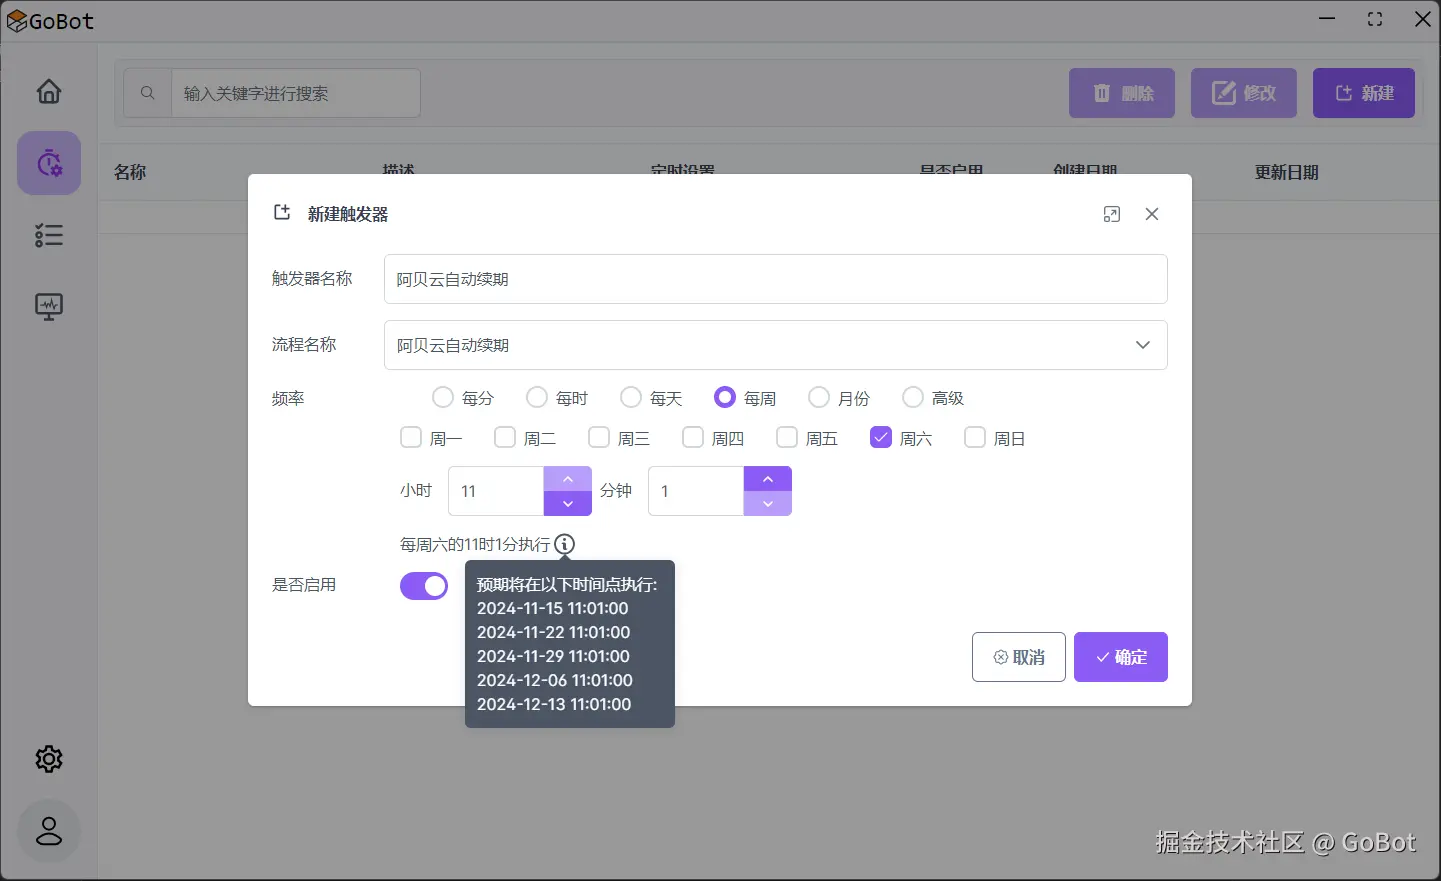
Task: Open the Settings gear in the sidebar
Action: click(x=48, y=758)
